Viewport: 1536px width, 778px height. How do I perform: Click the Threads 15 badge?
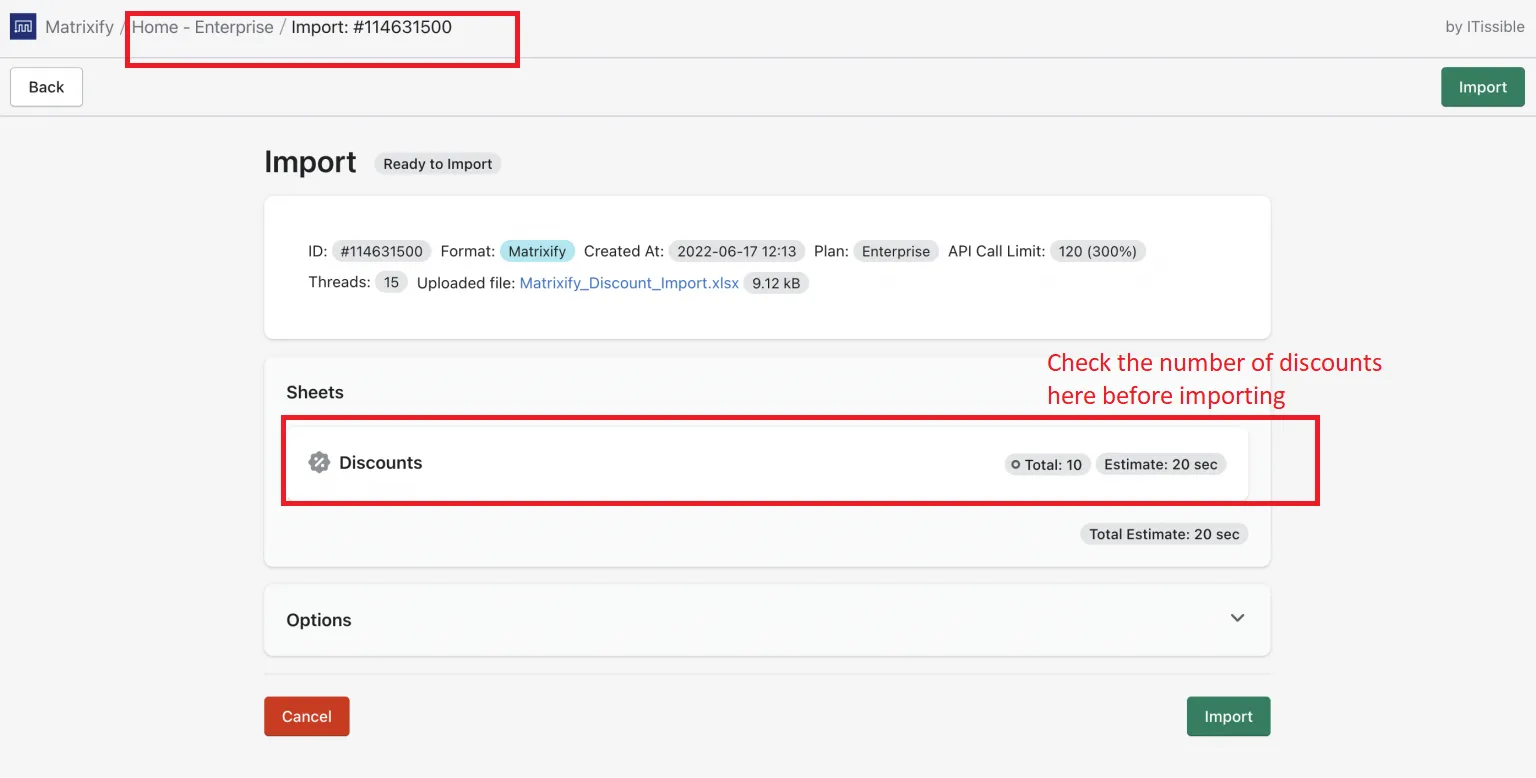click(x=391, y=282)
